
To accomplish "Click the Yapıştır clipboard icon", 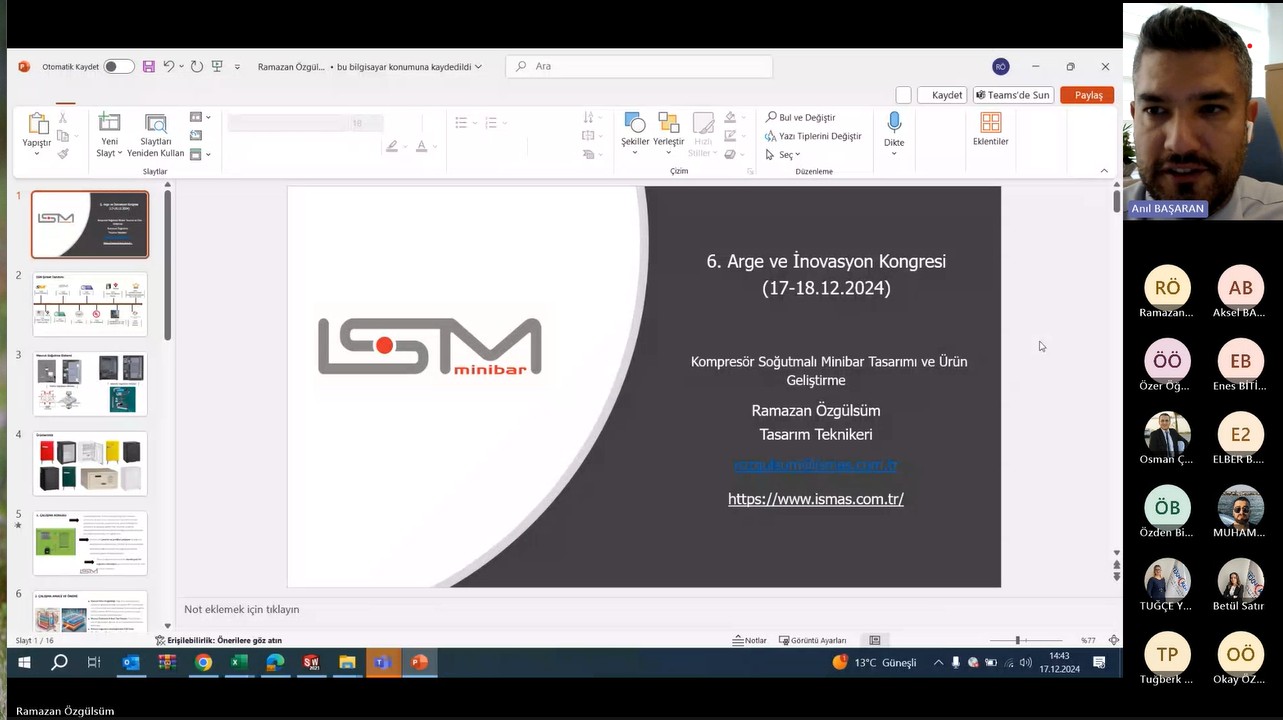I will tap(37, 124).
